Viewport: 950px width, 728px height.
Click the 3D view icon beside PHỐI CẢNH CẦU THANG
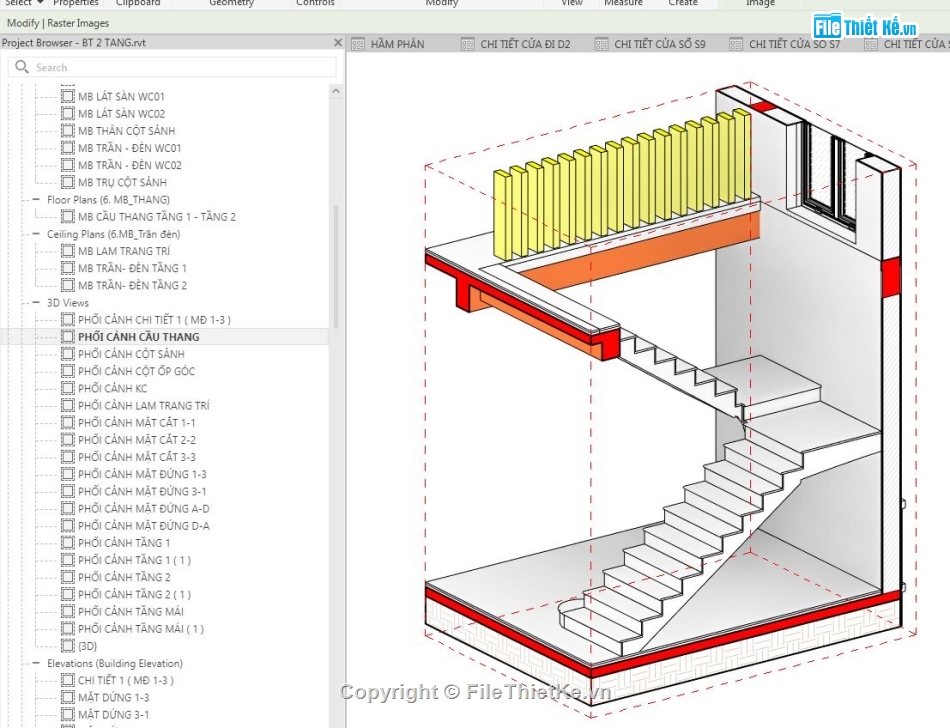[68, 336]
